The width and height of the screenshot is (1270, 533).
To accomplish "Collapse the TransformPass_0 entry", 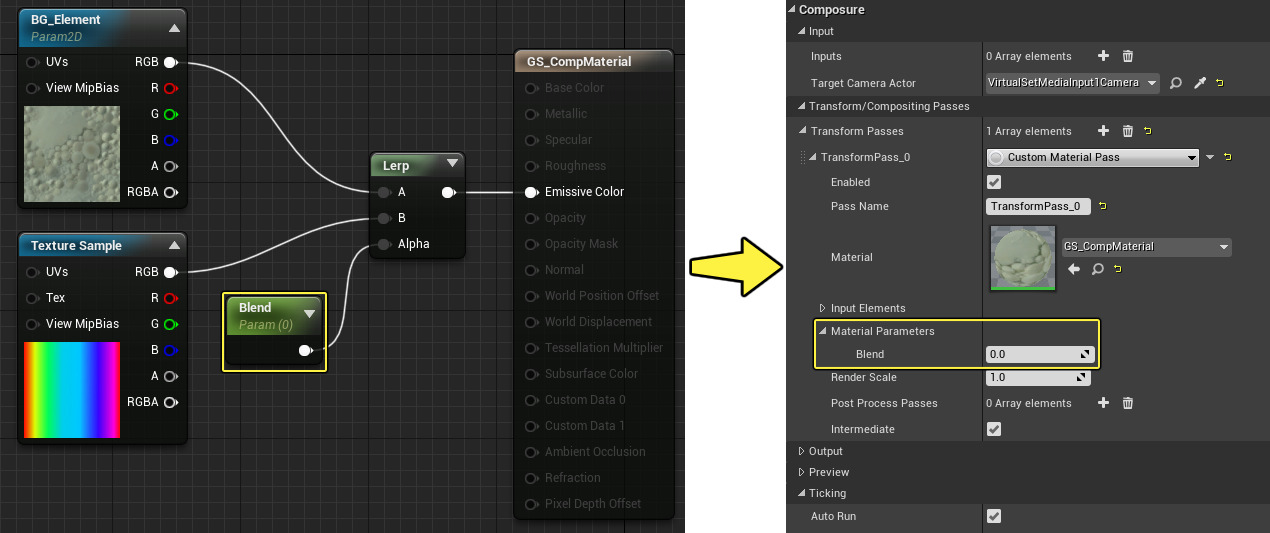I will point(813,157).
